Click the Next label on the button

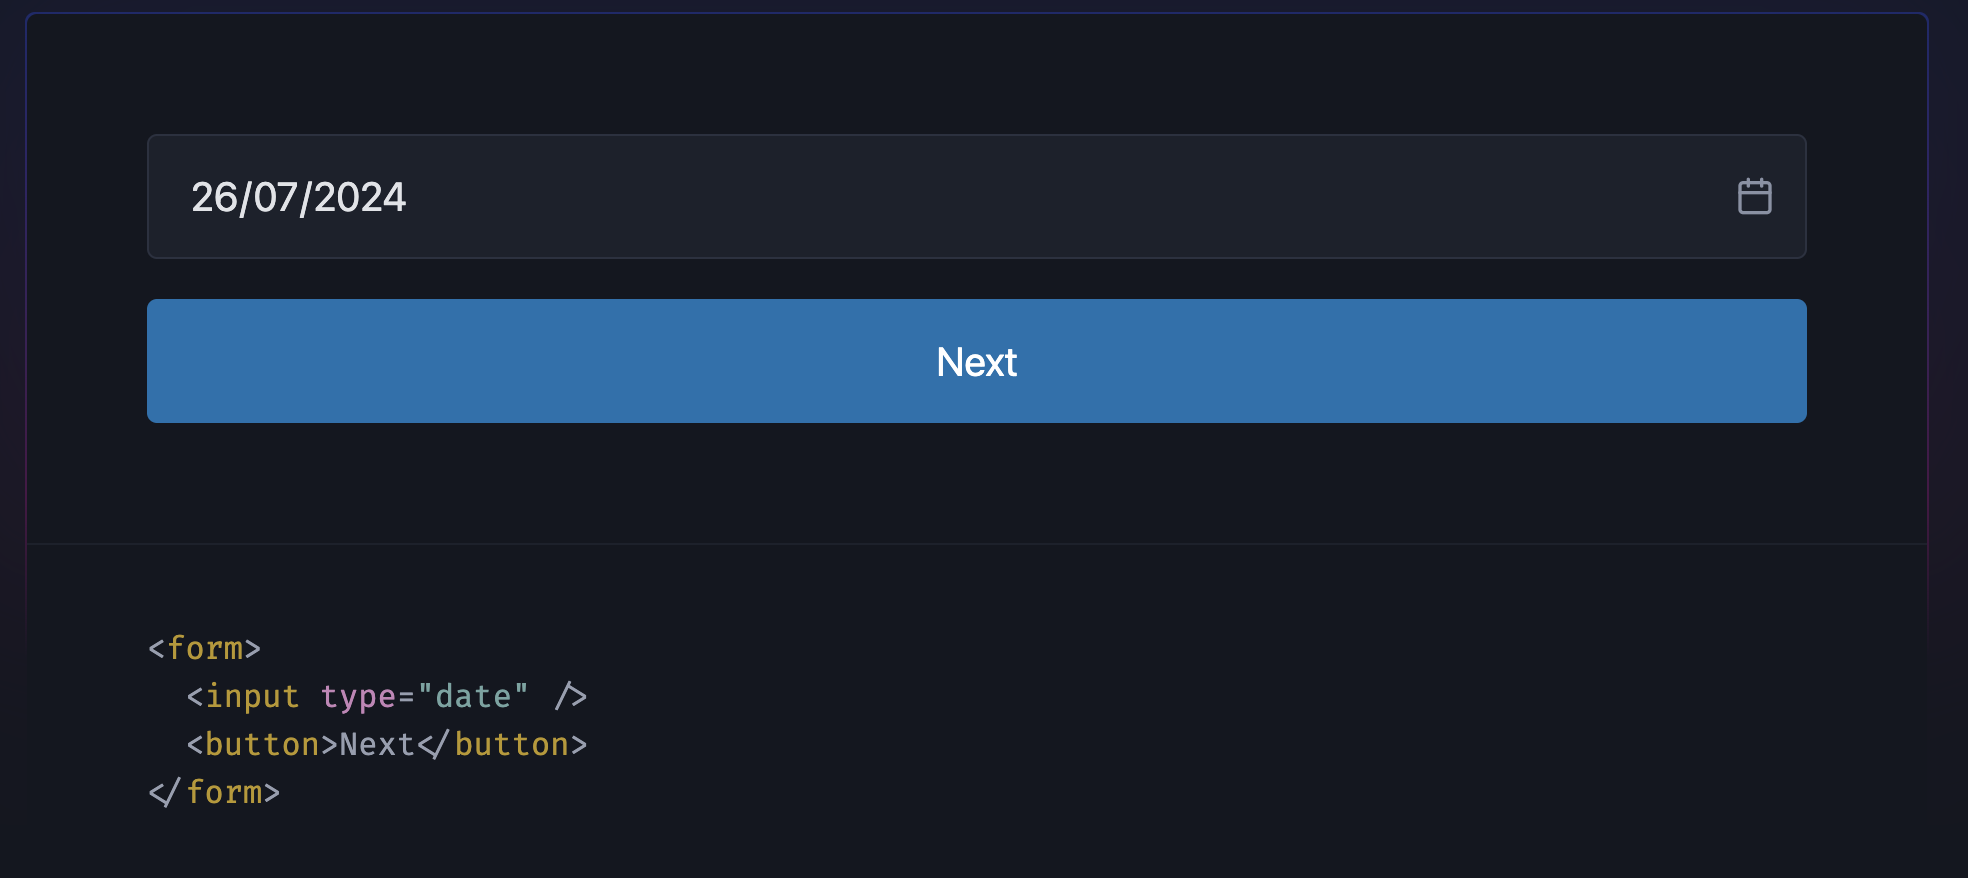point(976,361)
